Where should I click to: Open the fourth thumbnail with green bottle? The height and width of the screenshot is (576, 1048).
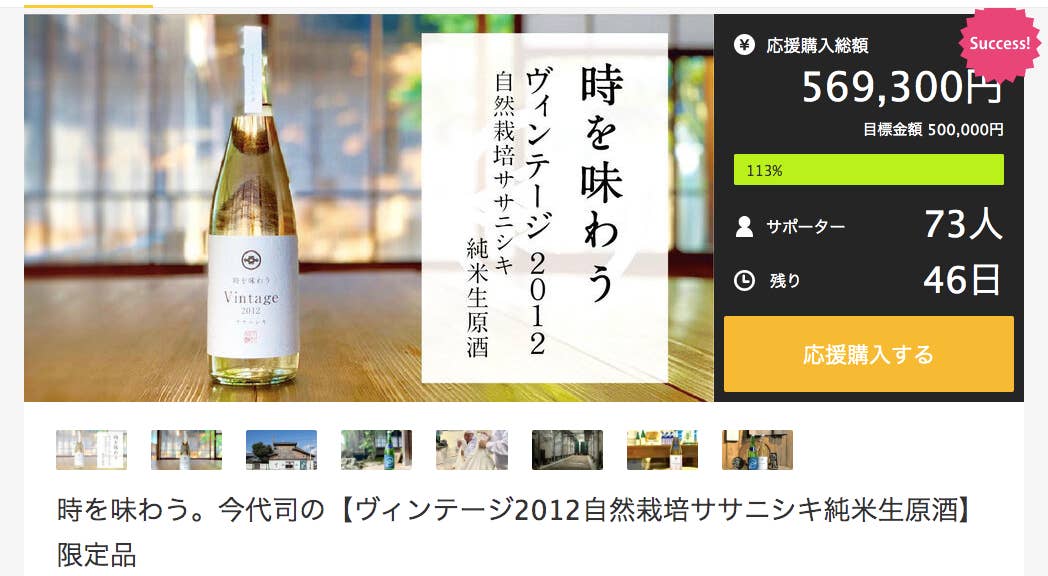376,450
